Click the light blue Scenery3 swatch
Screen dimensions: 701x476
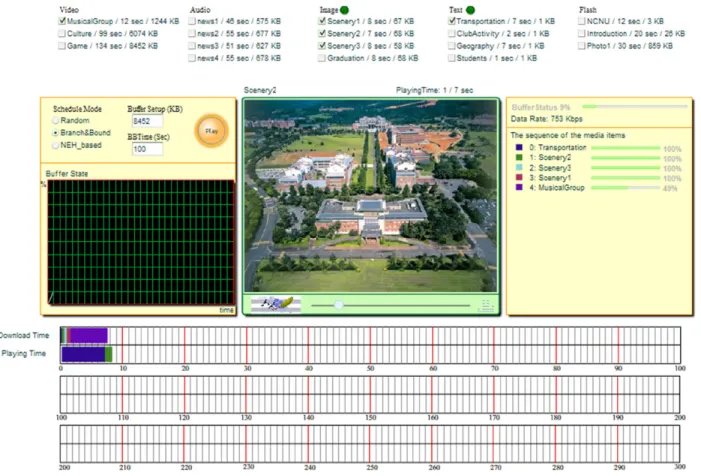(x=519, y=168)
